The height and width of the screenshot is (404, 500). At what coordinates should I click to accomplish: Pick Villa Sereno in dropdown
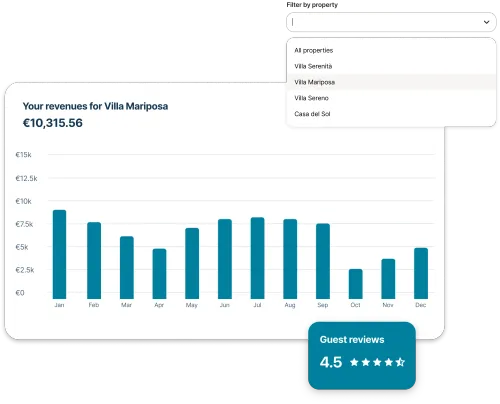(391, 98)
